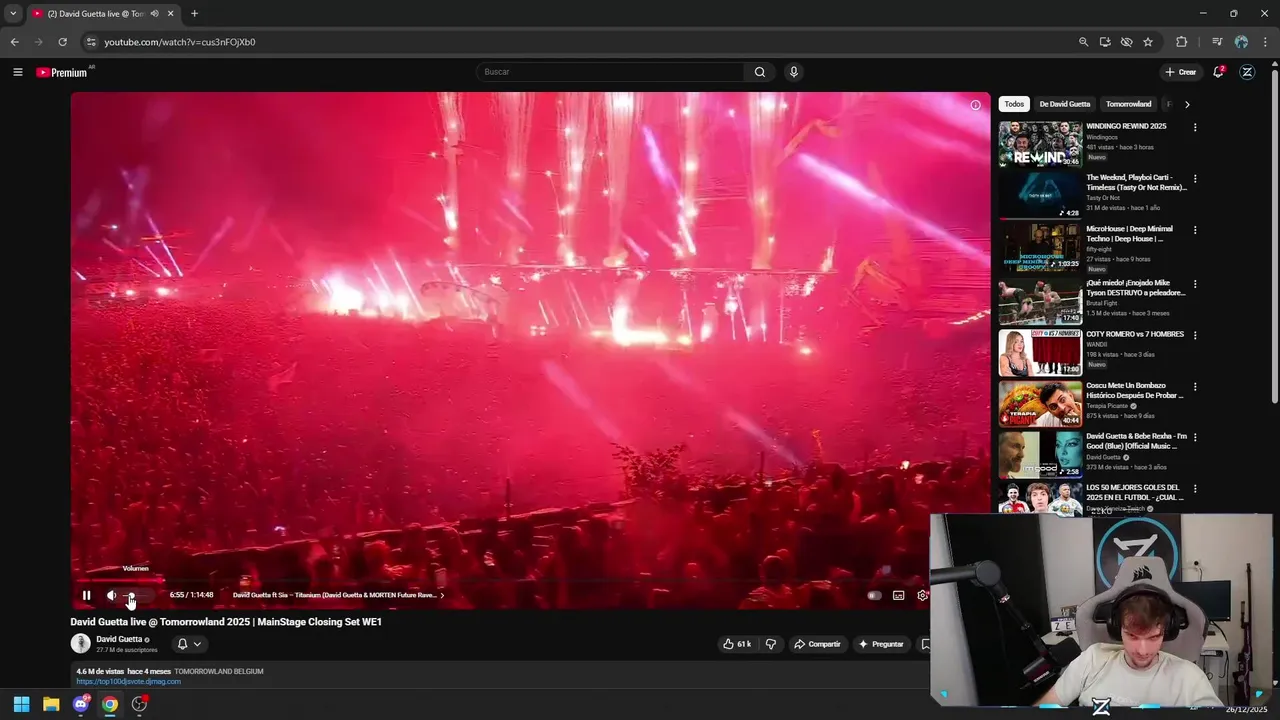Viewport: 1280px width, 720px height.
Task: Click the Preguntar button
Action: pyautogui.click(x=881, y=644)
